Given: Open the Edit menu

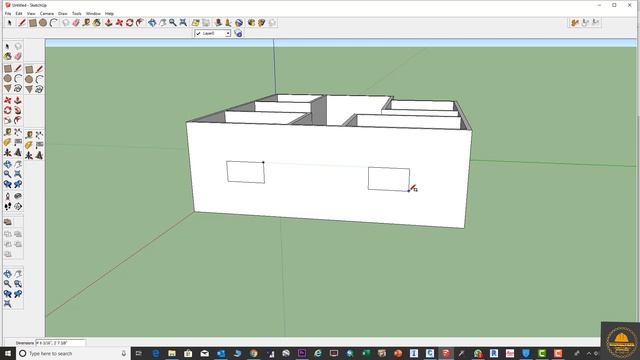Looking at the screenshot, I should [19, 13].
